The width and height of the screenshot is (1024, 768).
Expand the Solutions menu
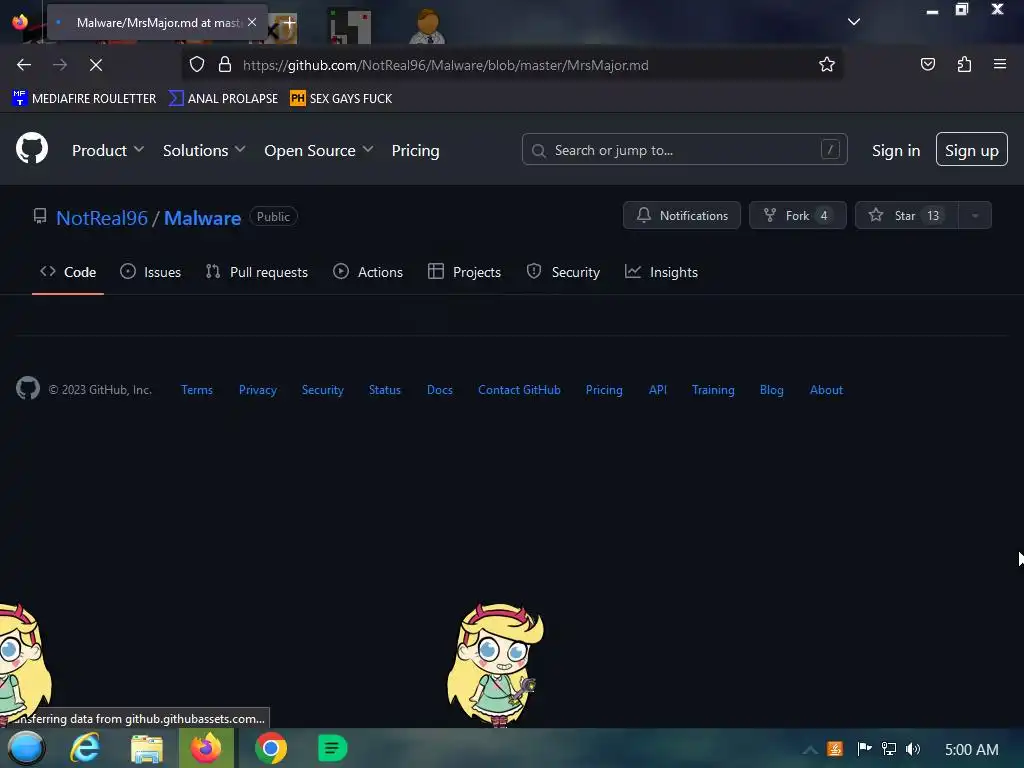[204, 150]
